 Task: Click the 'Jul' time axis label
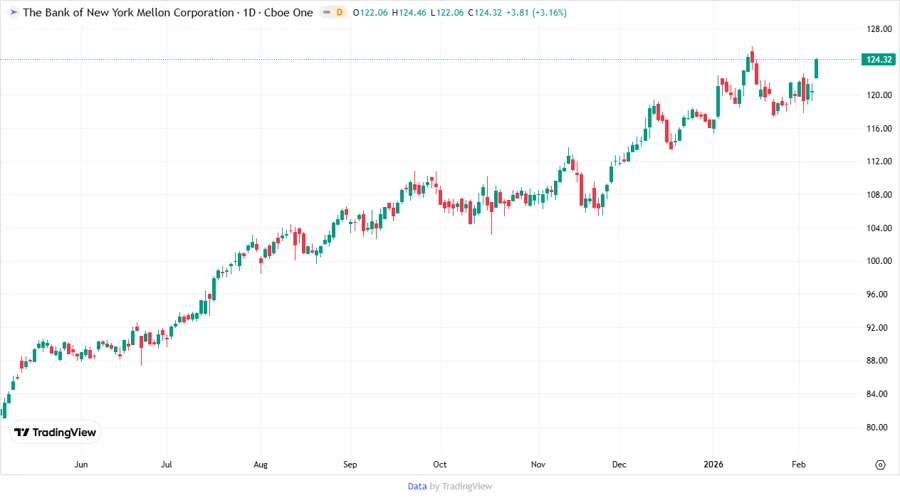pyautogui.click(x=166, y=464)
